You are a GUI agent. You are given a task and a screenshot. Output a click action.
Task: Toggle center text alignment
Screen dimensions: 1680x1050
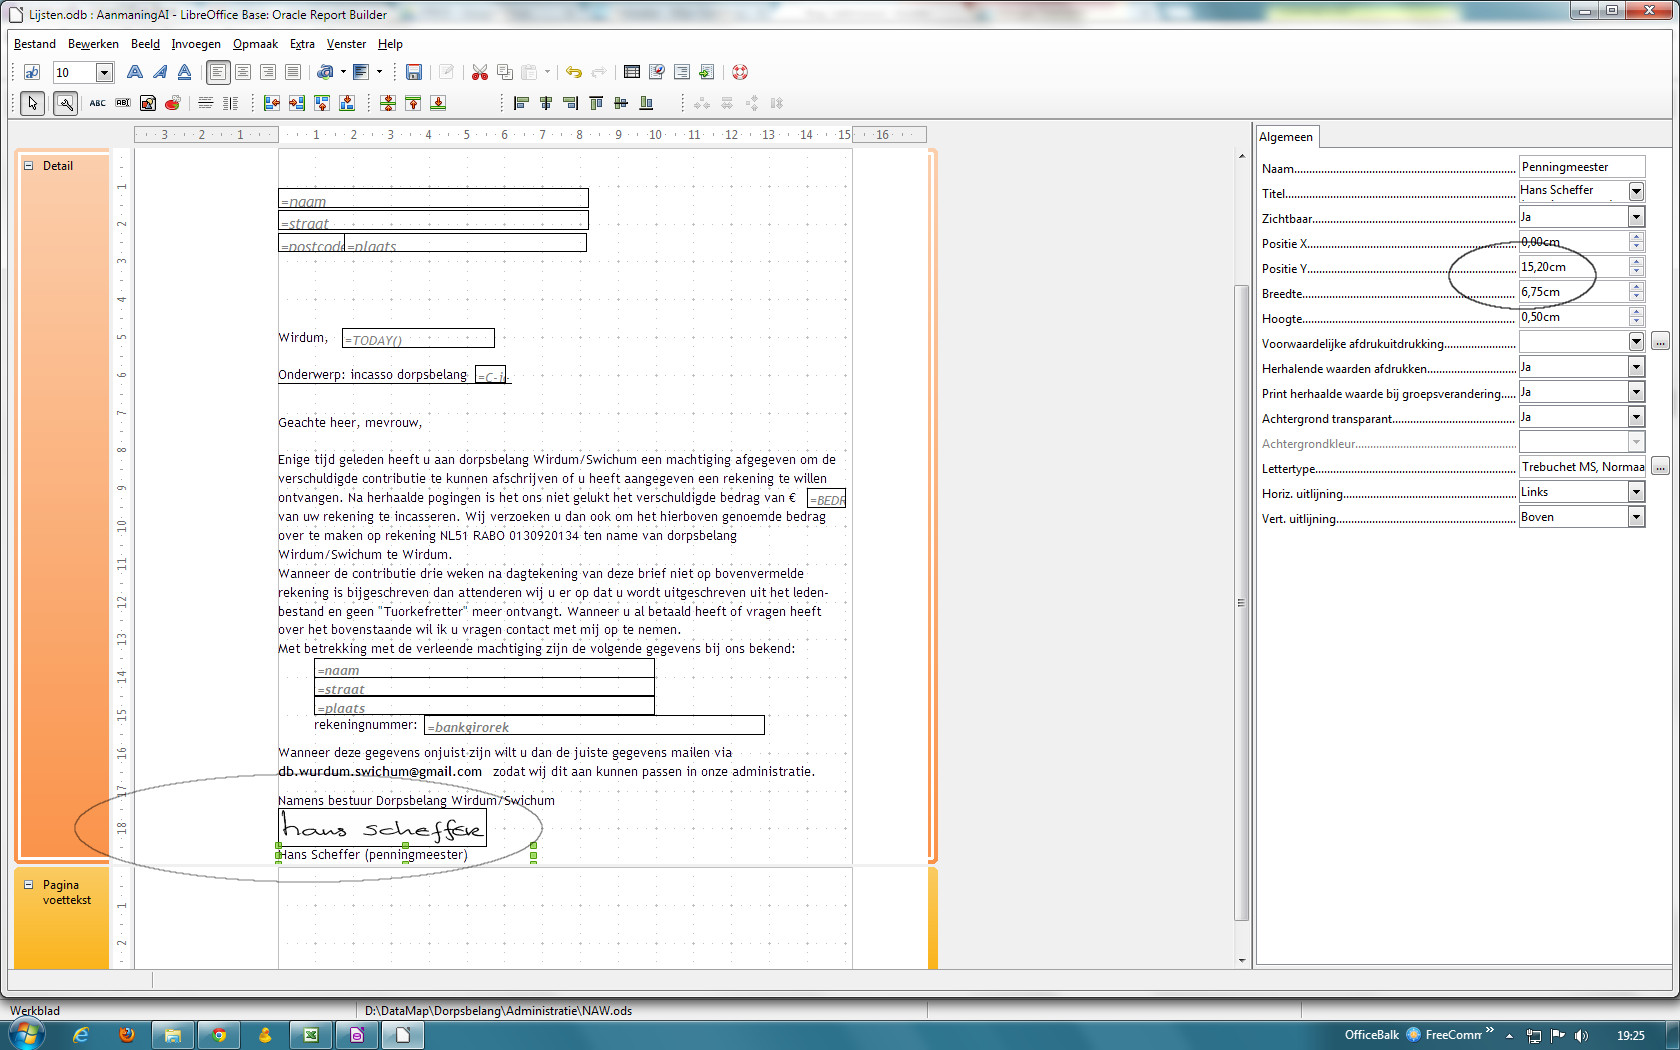click(x=243, y=72)
